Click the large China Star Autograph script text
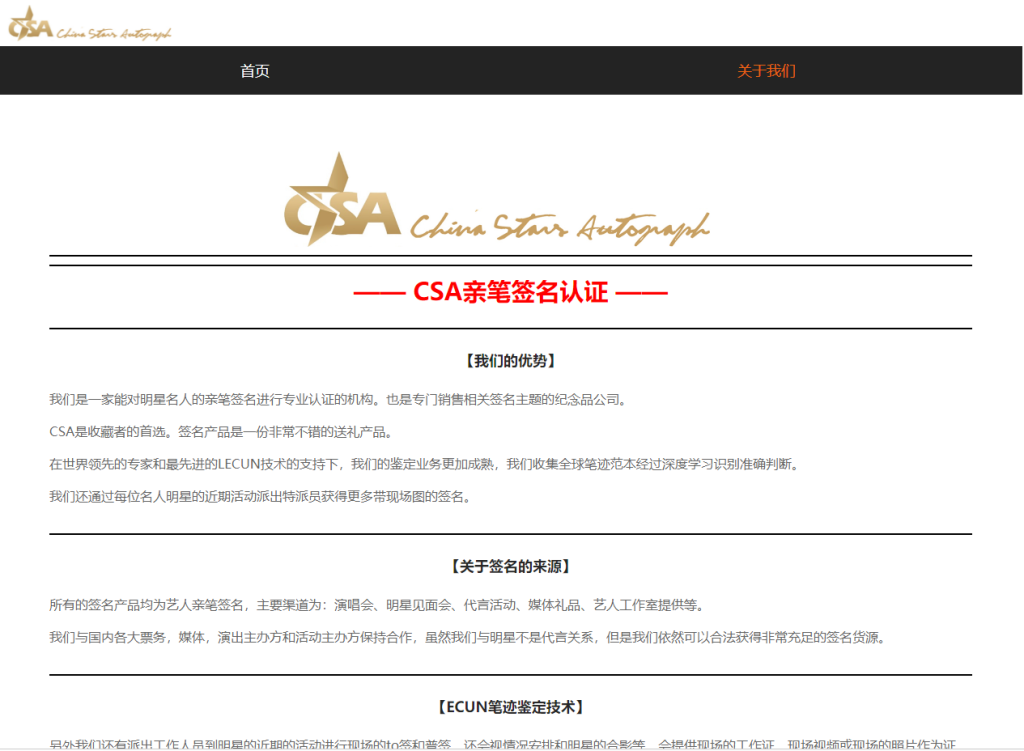This screenshot has height=751, width=1024. point(560,227)
